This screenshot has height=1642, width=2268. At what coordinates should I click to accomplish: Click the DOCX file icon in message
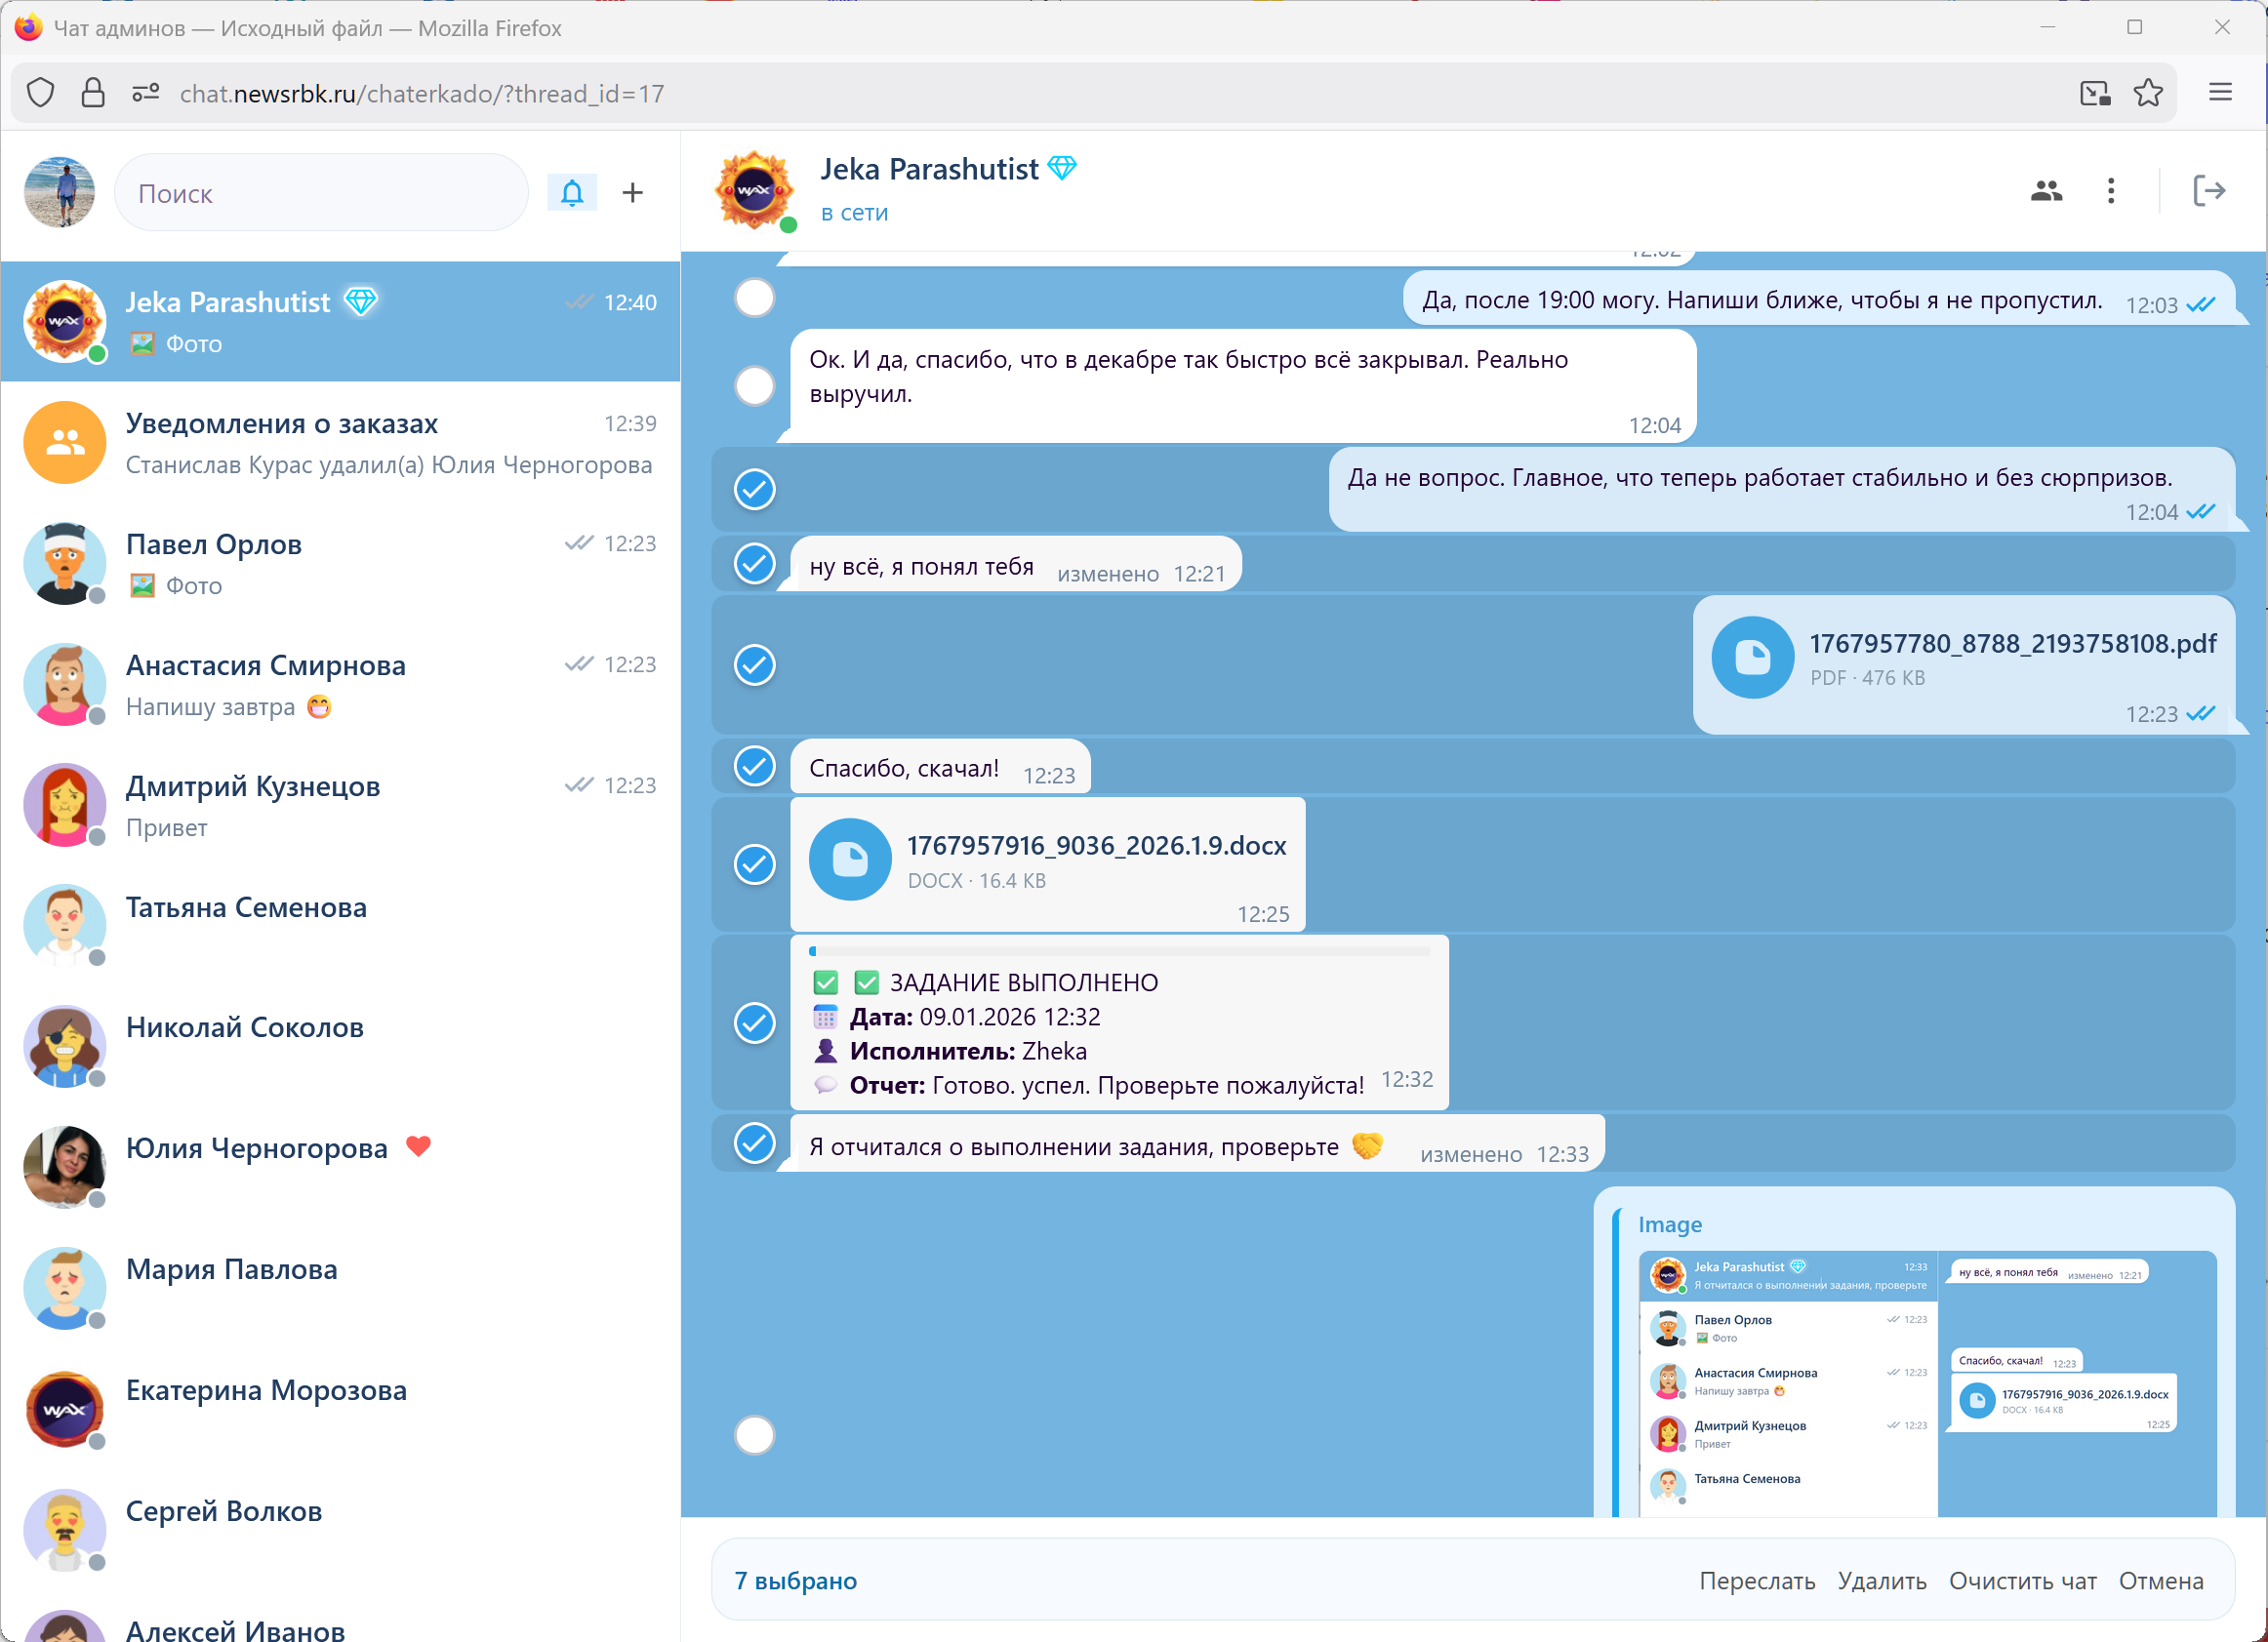[x=850, y=860]
